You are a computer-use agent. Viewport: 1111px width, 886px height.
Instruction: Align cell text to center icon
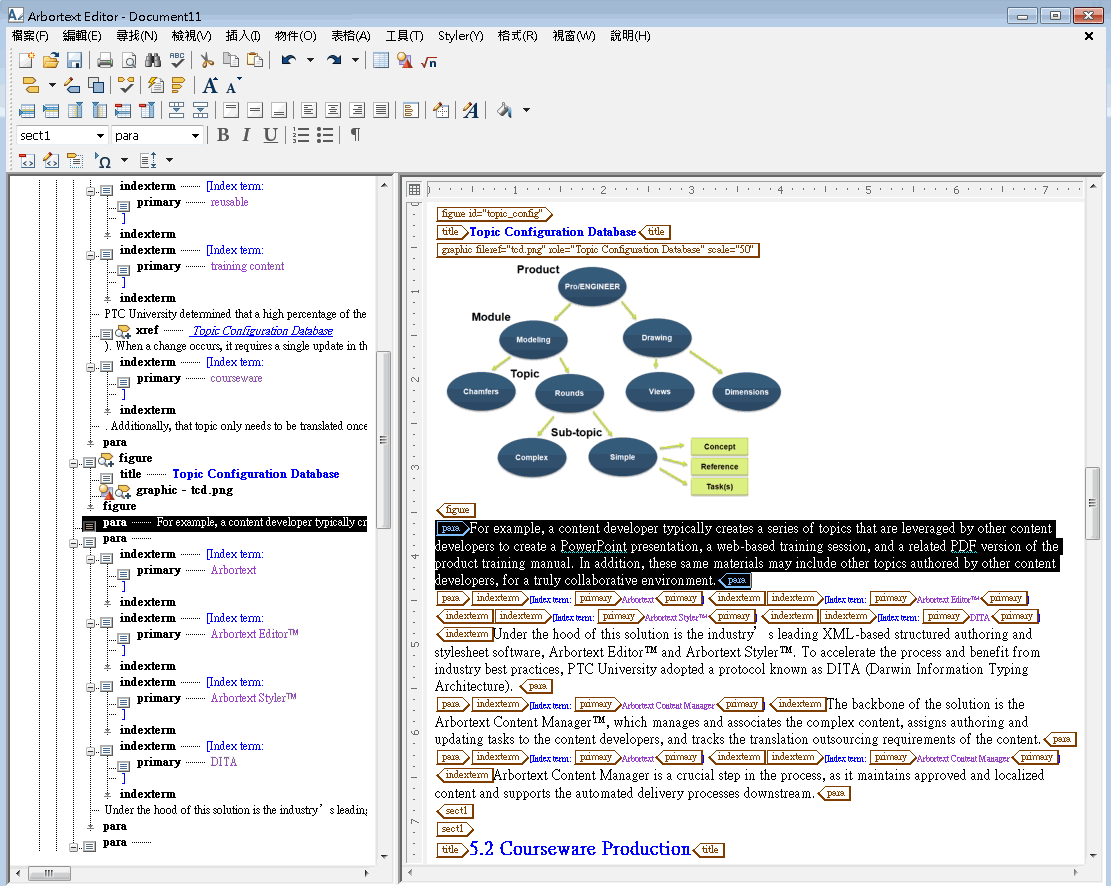(x=333, y=110)
